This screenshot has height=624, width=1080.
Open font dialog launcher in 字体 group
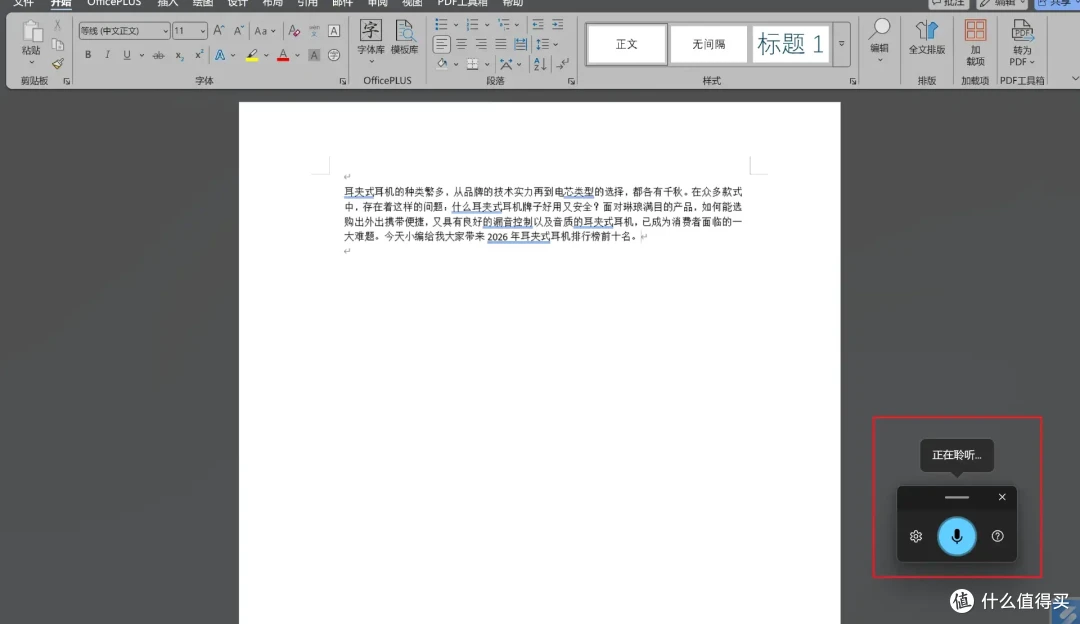pos(342,81)
